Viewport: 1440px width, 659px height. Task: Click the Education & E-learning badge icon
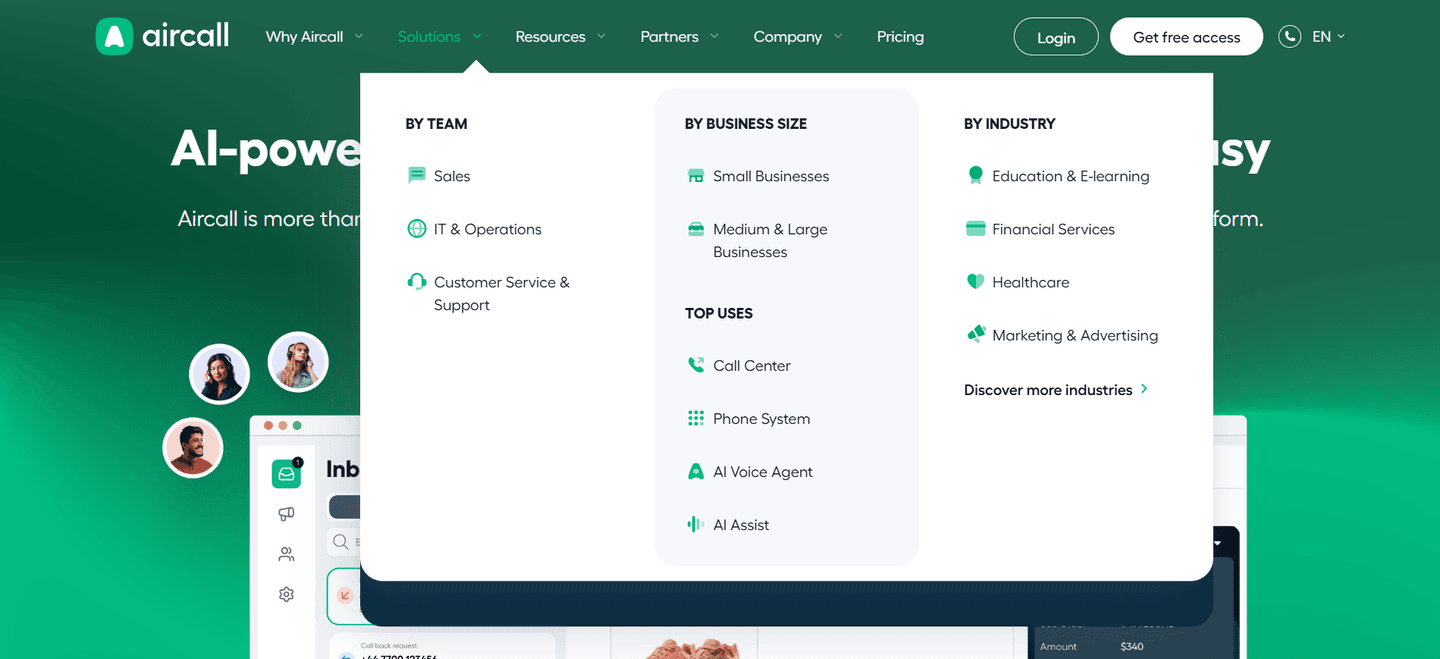tap(976, 175)
